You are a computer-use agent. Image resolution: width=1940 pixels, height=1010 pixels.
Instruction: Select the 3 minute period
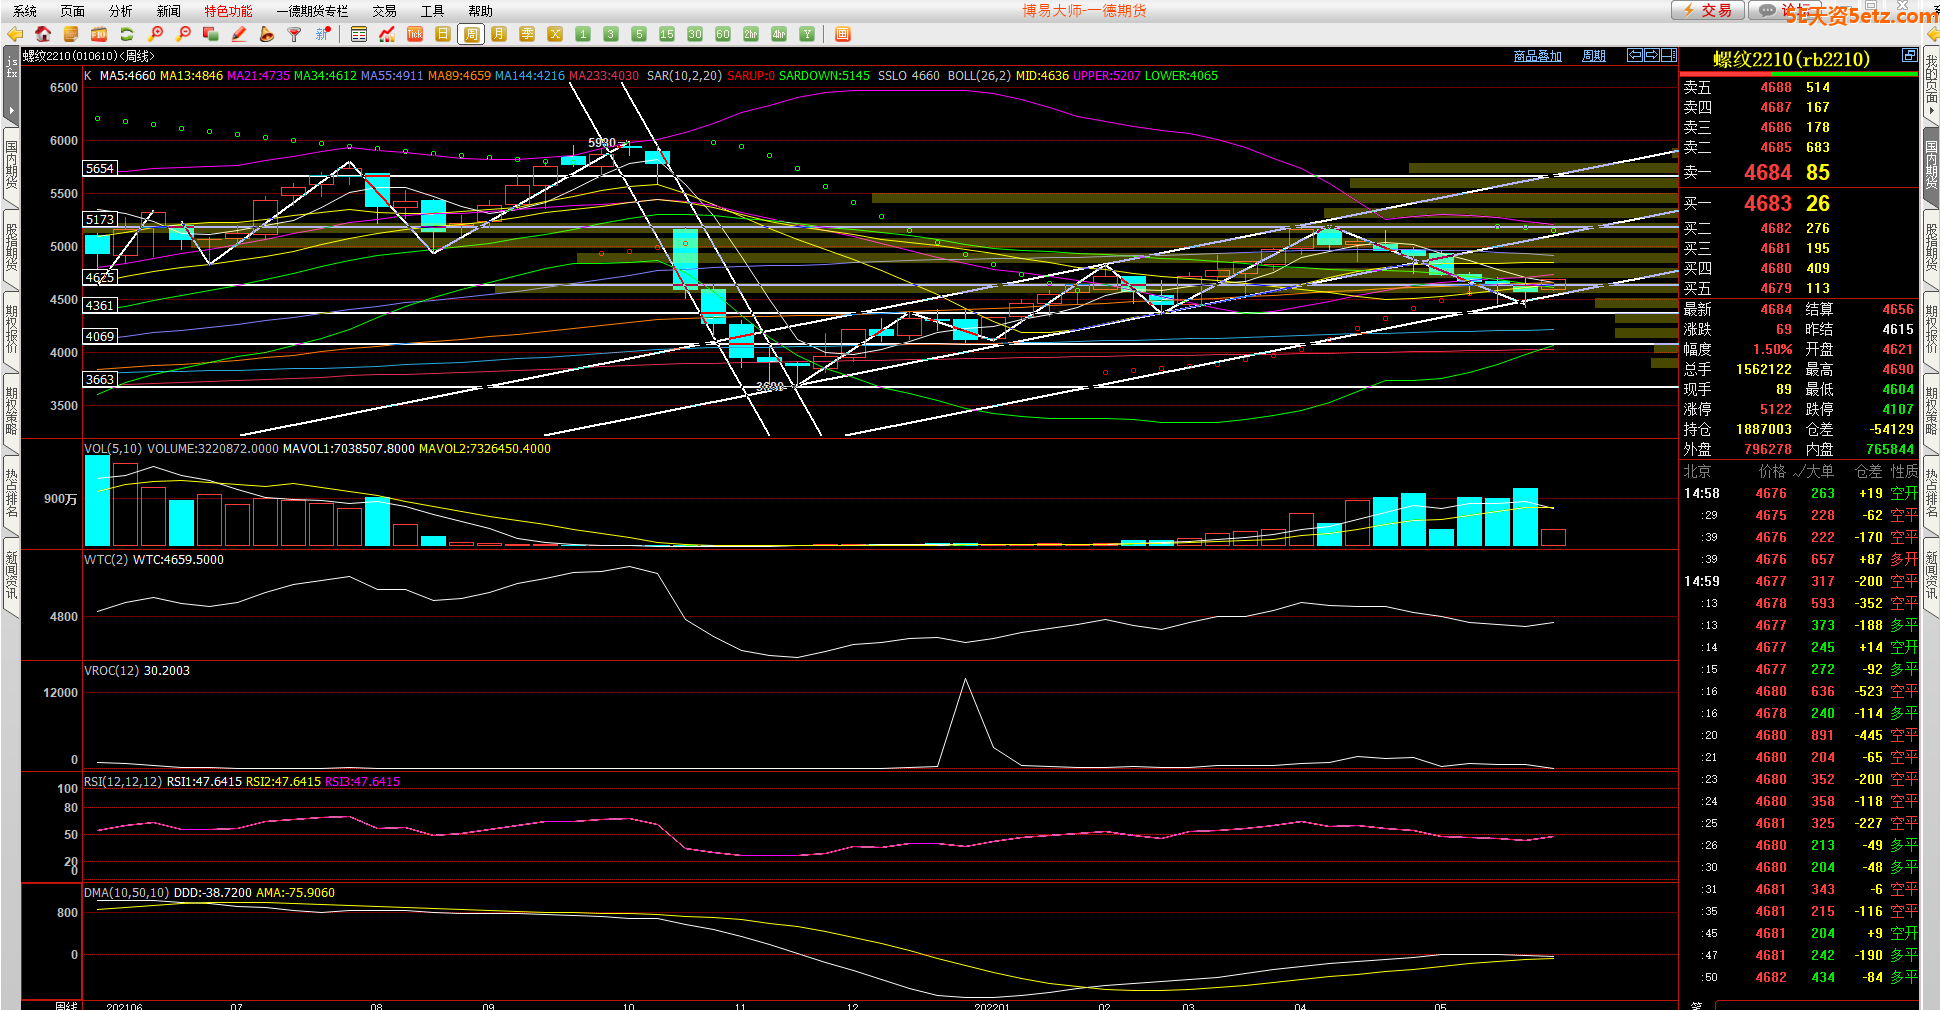[x=611, y=34]
